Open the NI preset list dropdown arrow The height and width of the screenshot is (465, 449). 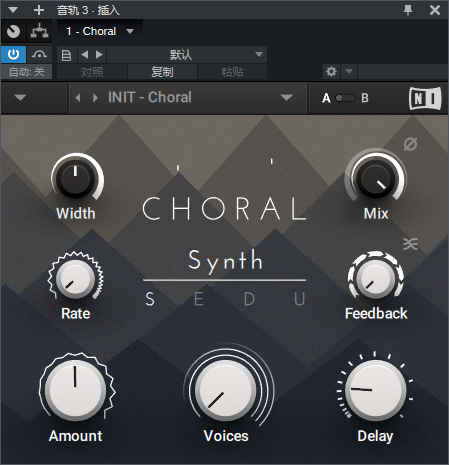tap(286, 98)
